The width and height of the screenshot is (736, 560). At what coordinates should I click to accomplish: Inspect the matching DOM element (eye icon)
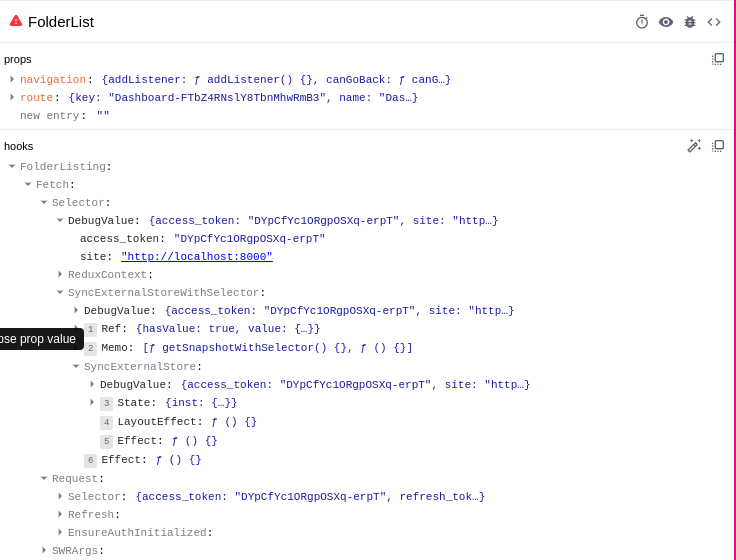[x=666, y=22]
